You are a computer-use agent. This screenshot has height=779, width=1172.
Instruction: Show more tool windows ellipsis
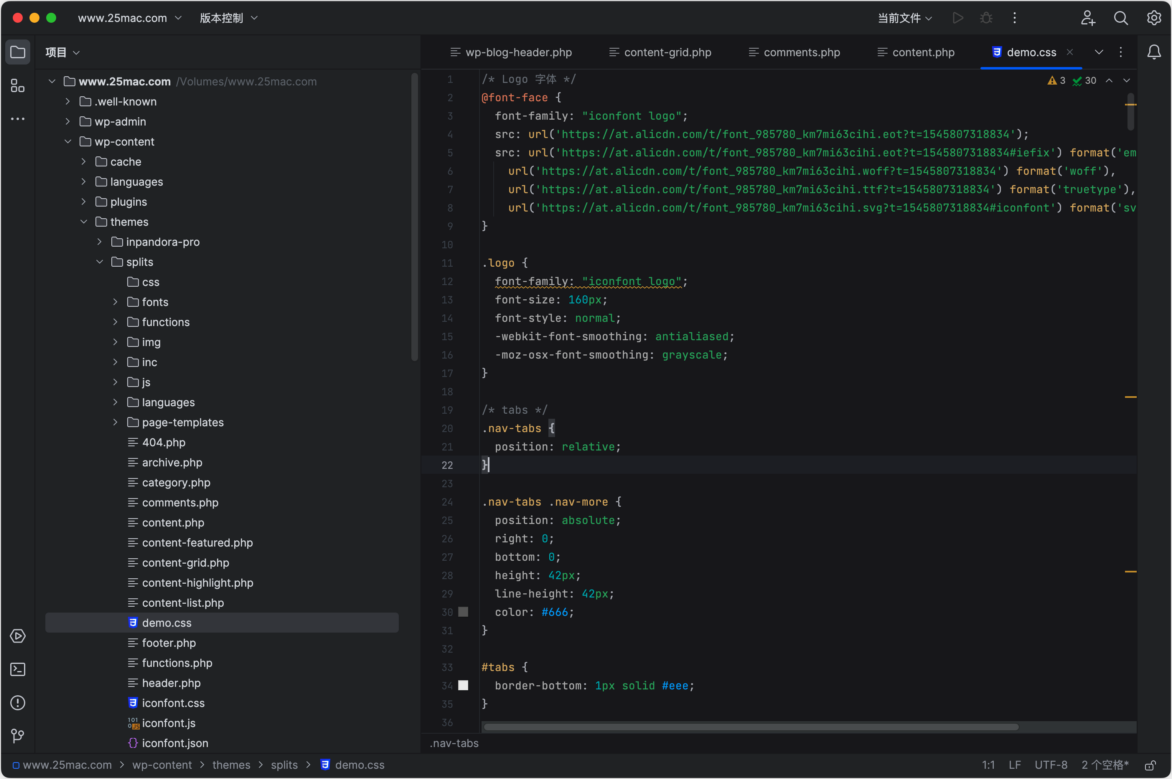18,119
